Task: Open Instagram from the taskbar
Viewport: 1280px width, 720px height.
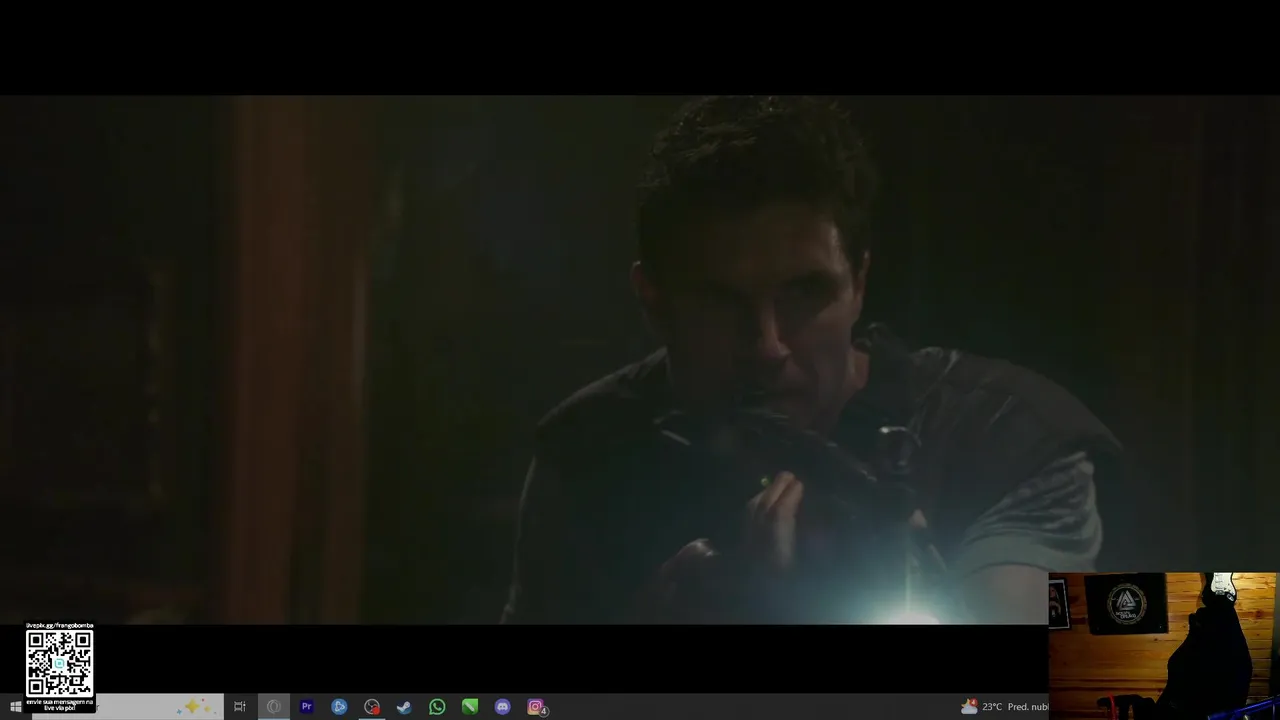Action: [x=536, y=707]
